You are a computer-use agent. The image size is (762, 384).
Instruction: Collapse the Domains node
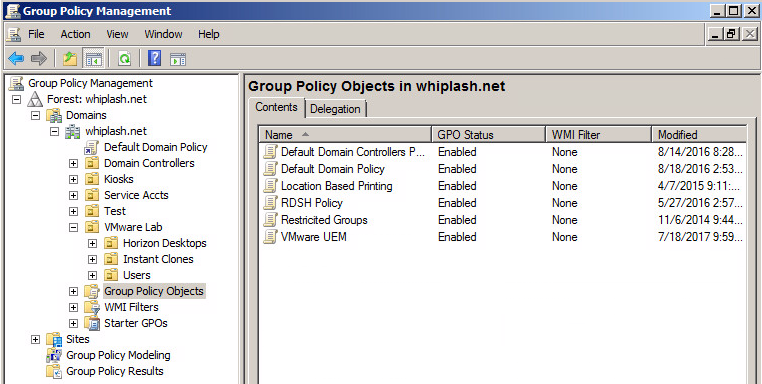[35, 116]
